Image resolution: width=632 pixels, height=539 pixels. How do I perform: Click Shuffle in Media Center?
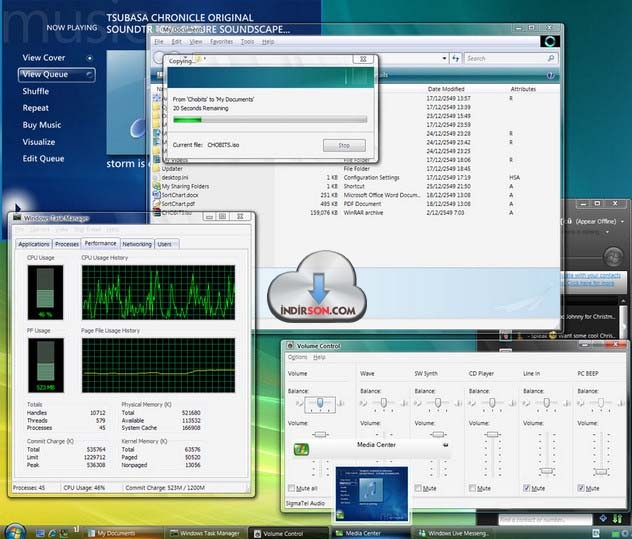pos(35,92)
